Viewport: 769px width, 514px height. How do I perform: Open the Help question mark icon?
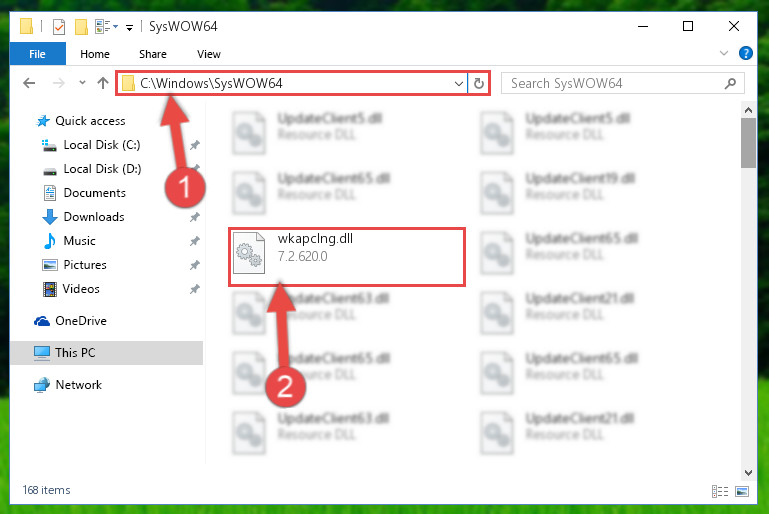click(745, 53)
